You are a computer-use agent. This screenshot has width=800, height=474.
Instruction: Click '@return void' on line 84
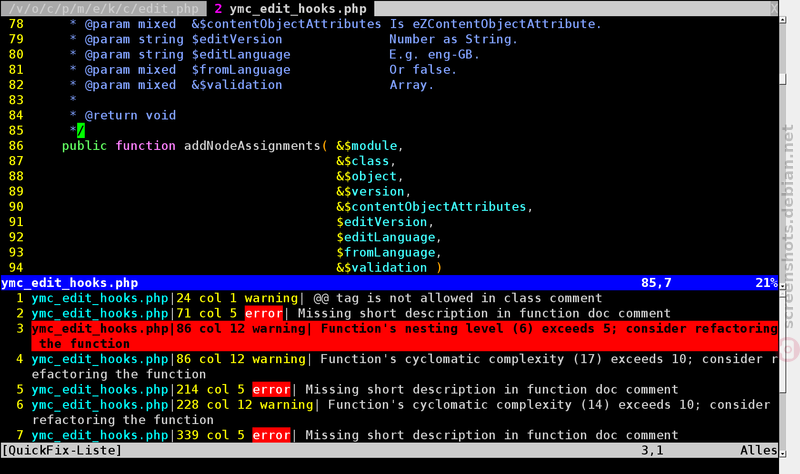(x=130, y=115)
